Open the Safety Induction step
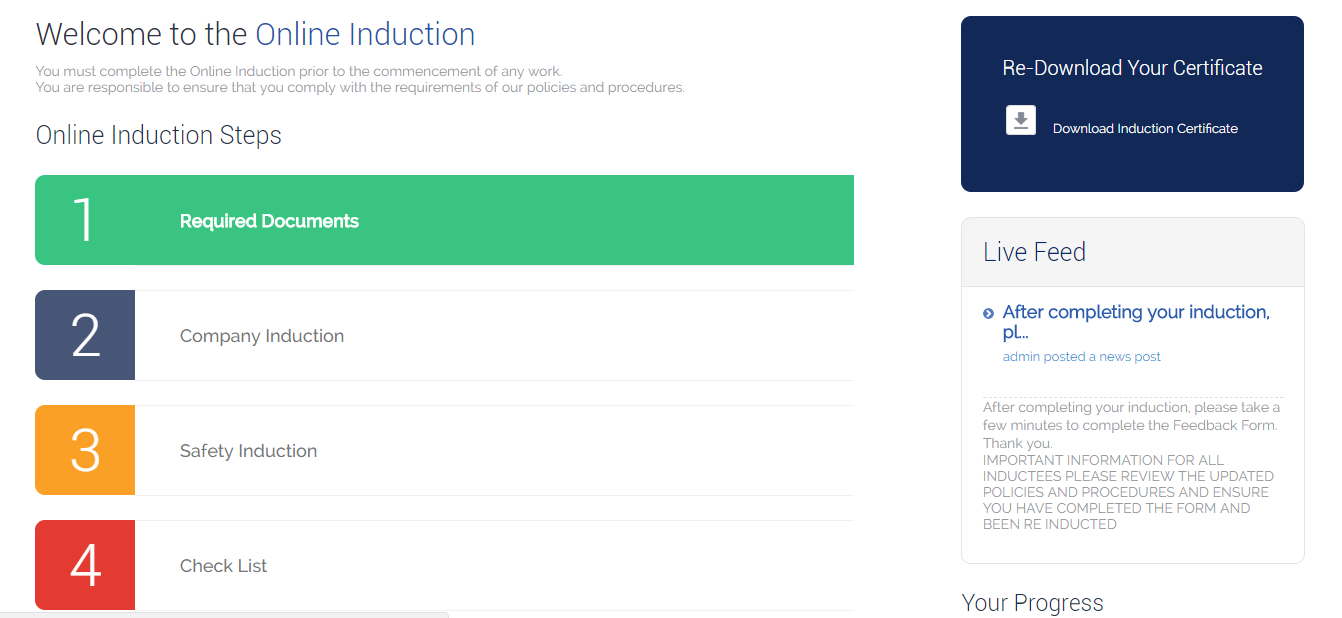1342x618 pixels. [248, 451]
